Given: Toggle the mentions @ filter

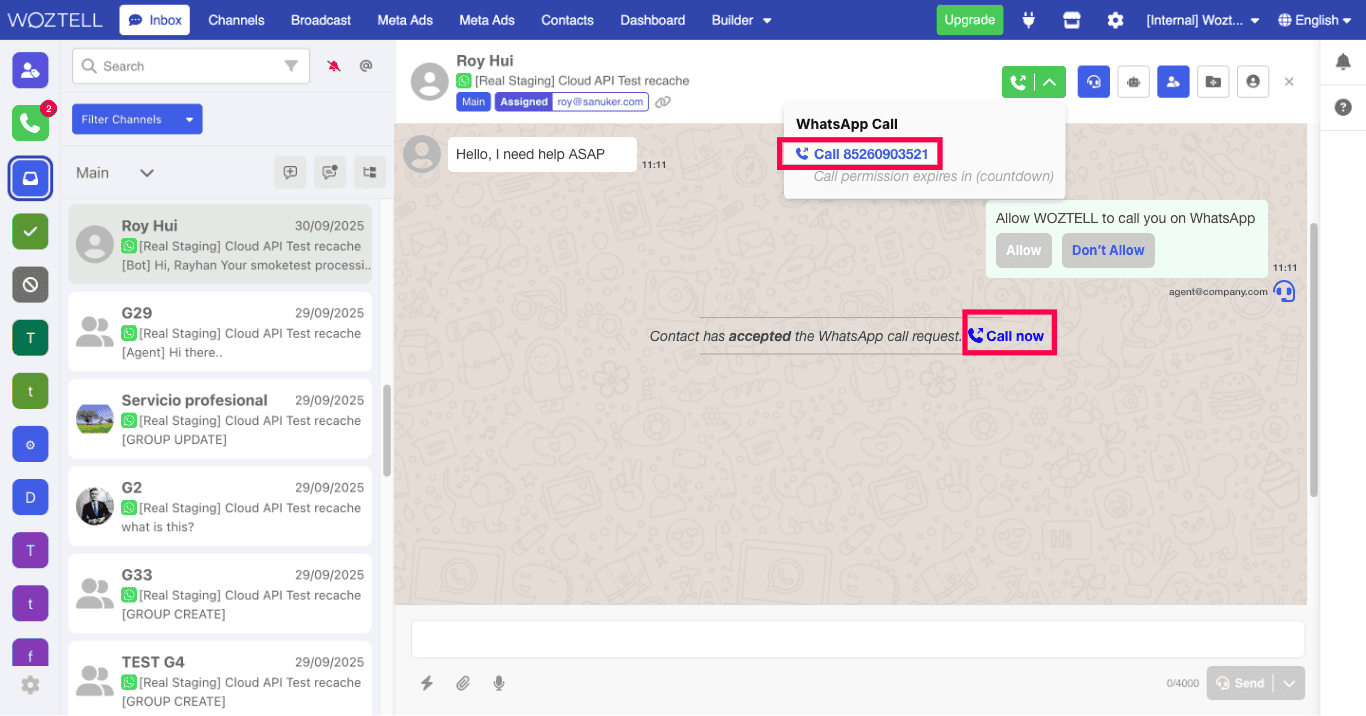Looking at the screenshot, I should (366, 66).
